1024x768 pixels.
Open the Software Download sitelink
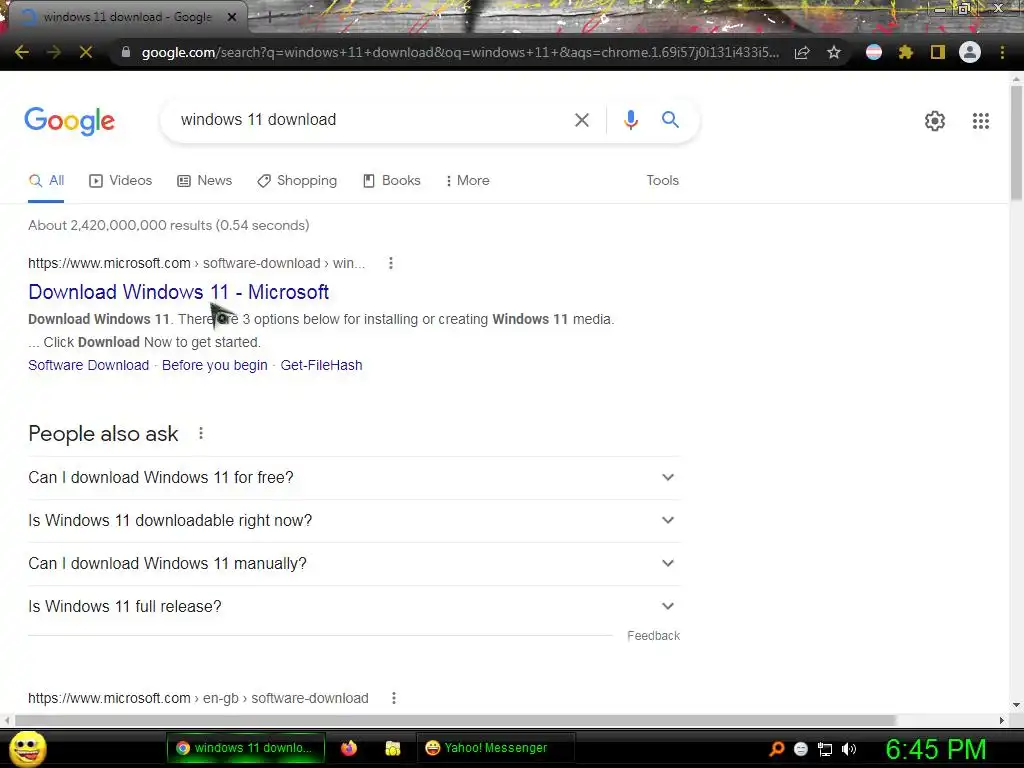[x=89, y=365]
